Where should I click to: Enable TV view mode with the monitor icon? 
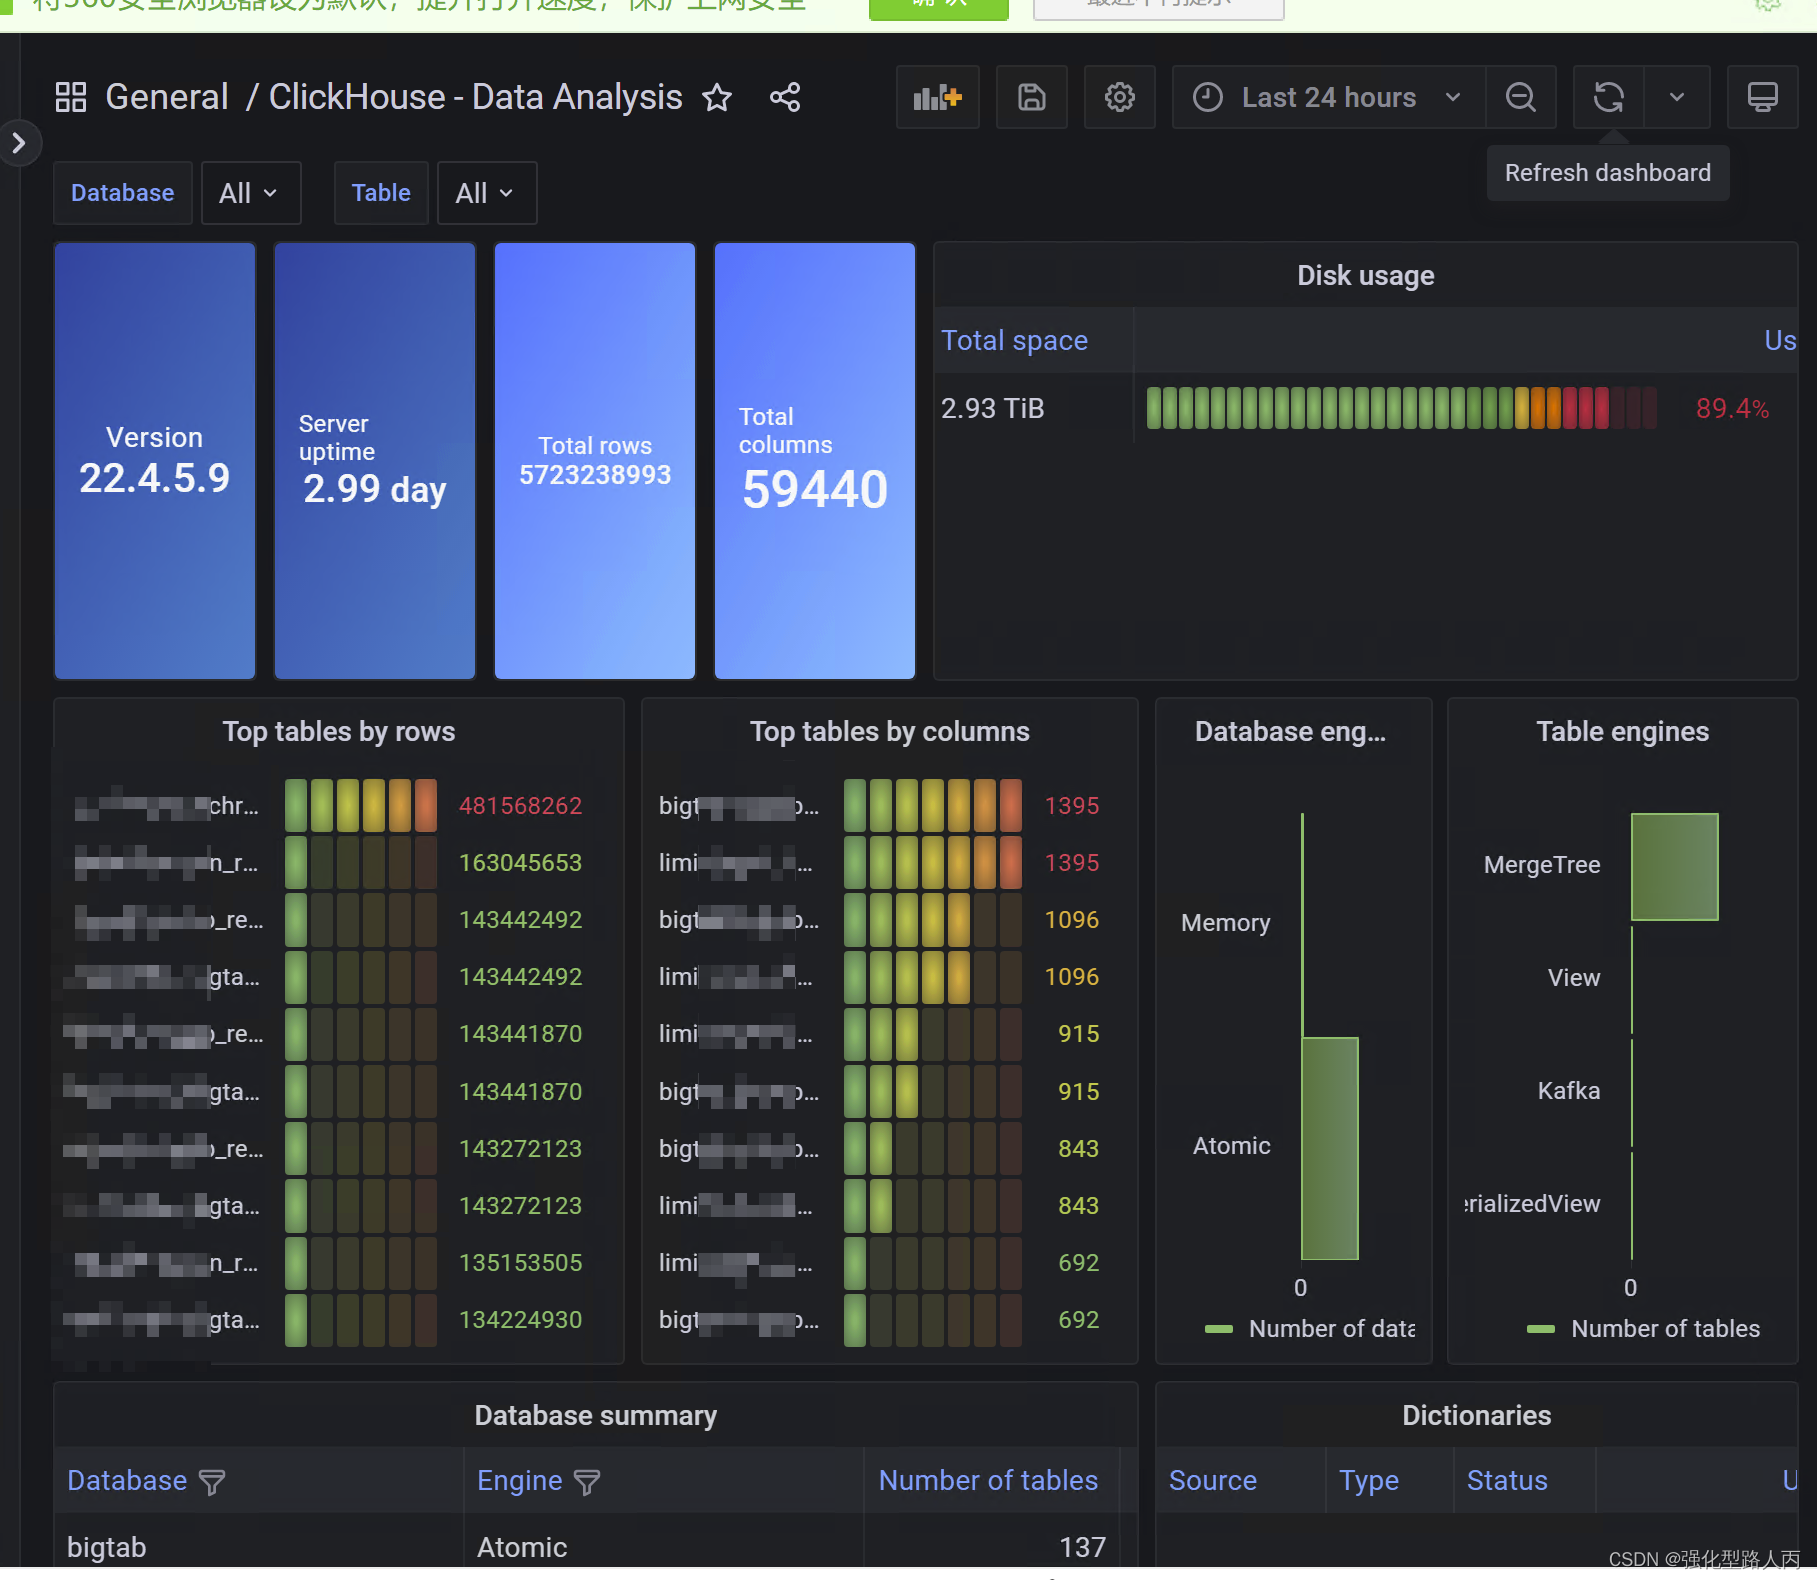tap(1762, 97)
